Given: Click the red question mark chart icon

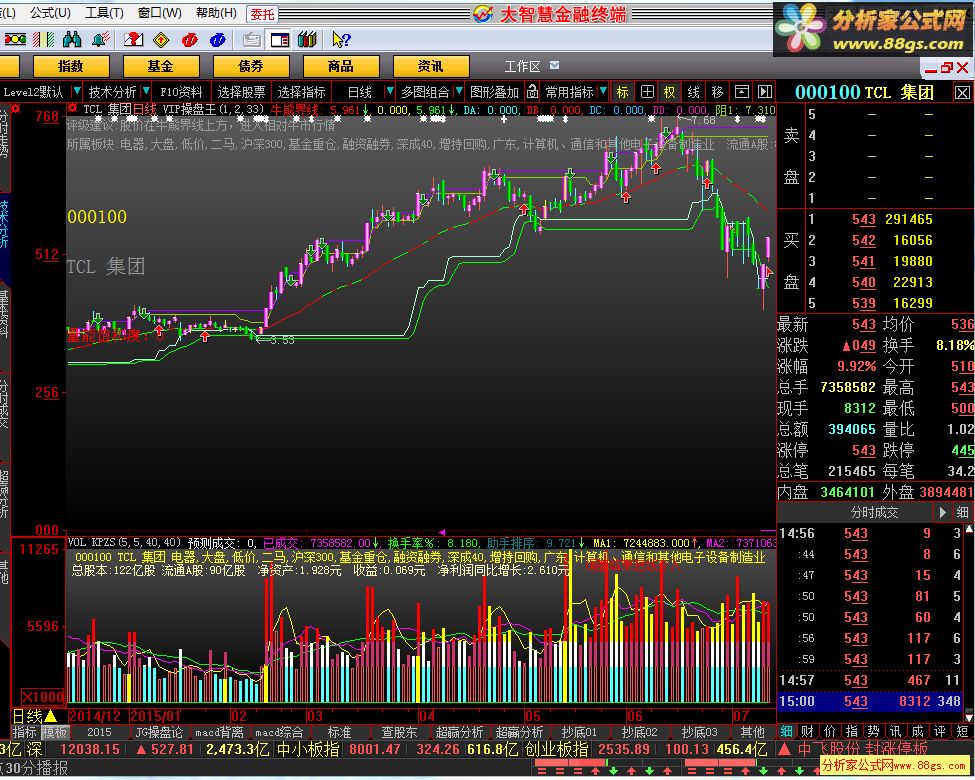Looking at the screenshot, I should tap(133, 40).
